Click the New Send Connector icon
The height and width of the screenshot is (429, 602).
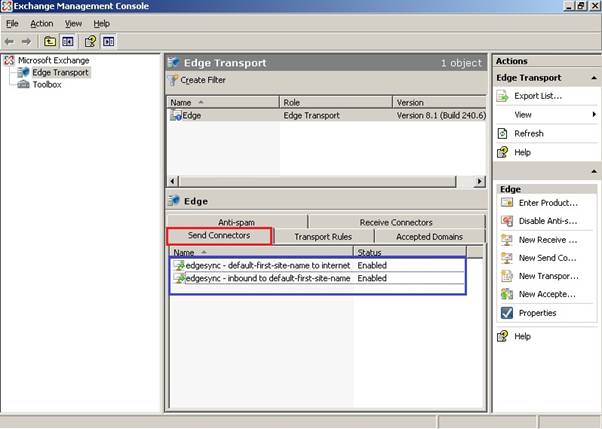(507, 258)
